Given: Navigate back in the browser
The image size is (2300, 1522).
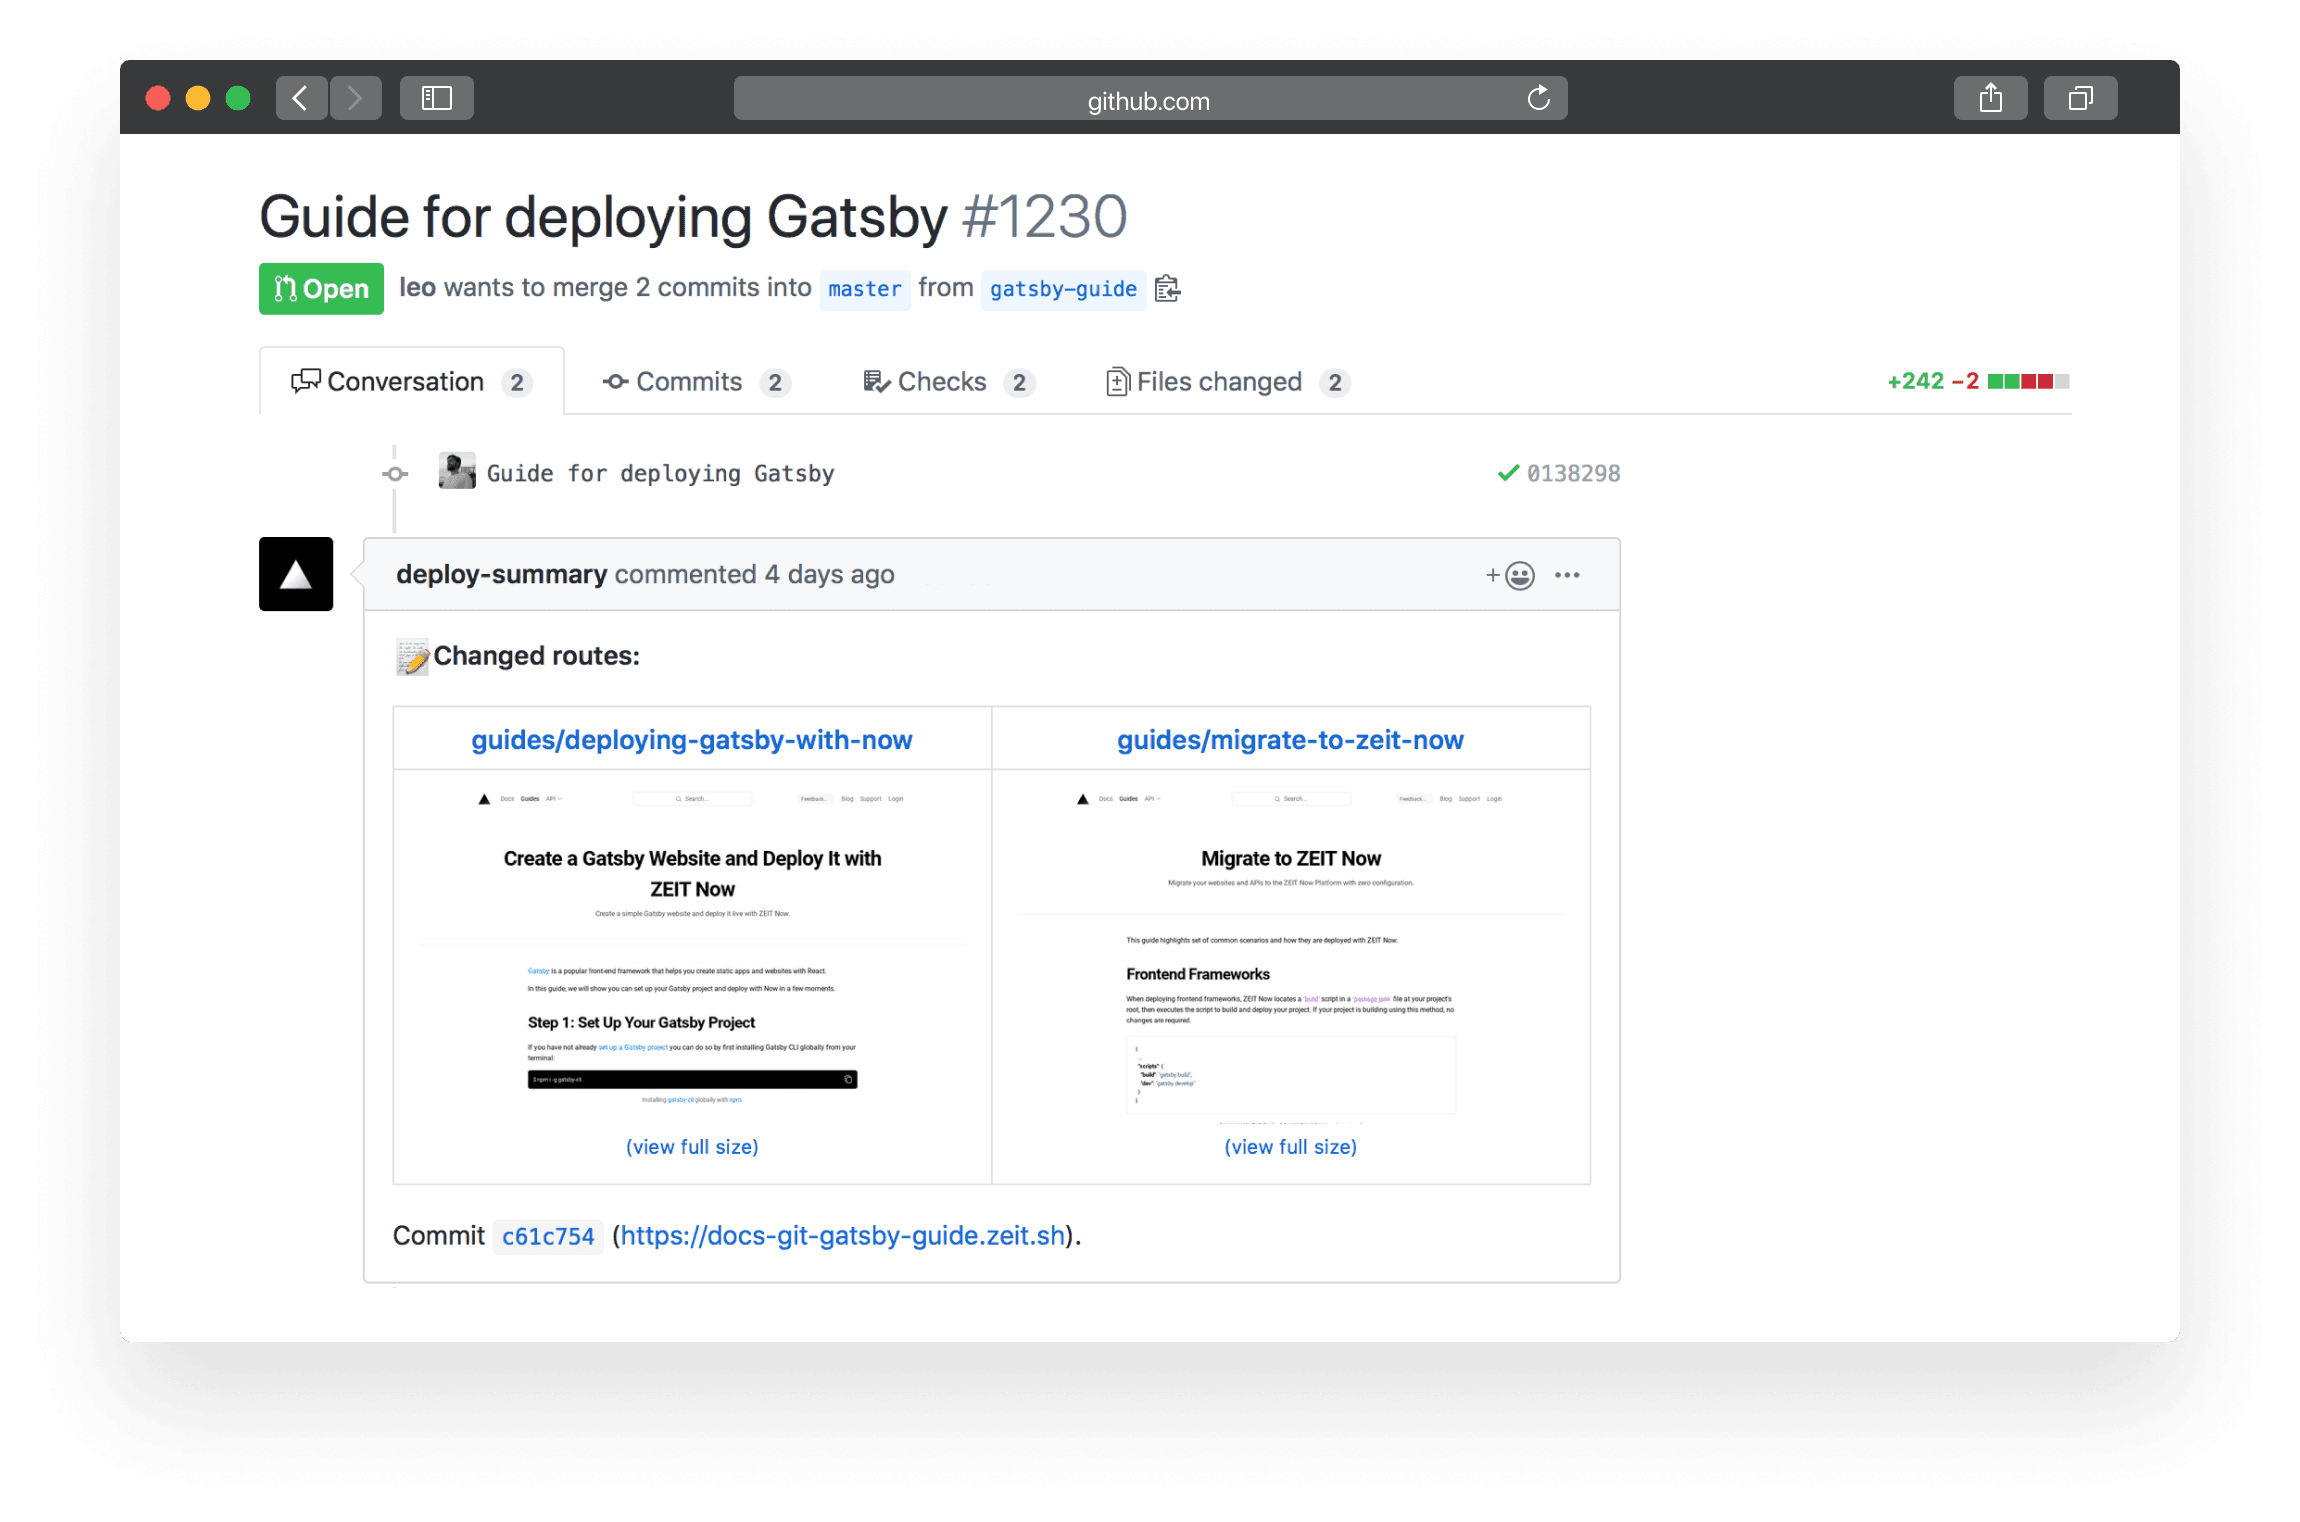Looking at the screenshot, I should [301, 97].
